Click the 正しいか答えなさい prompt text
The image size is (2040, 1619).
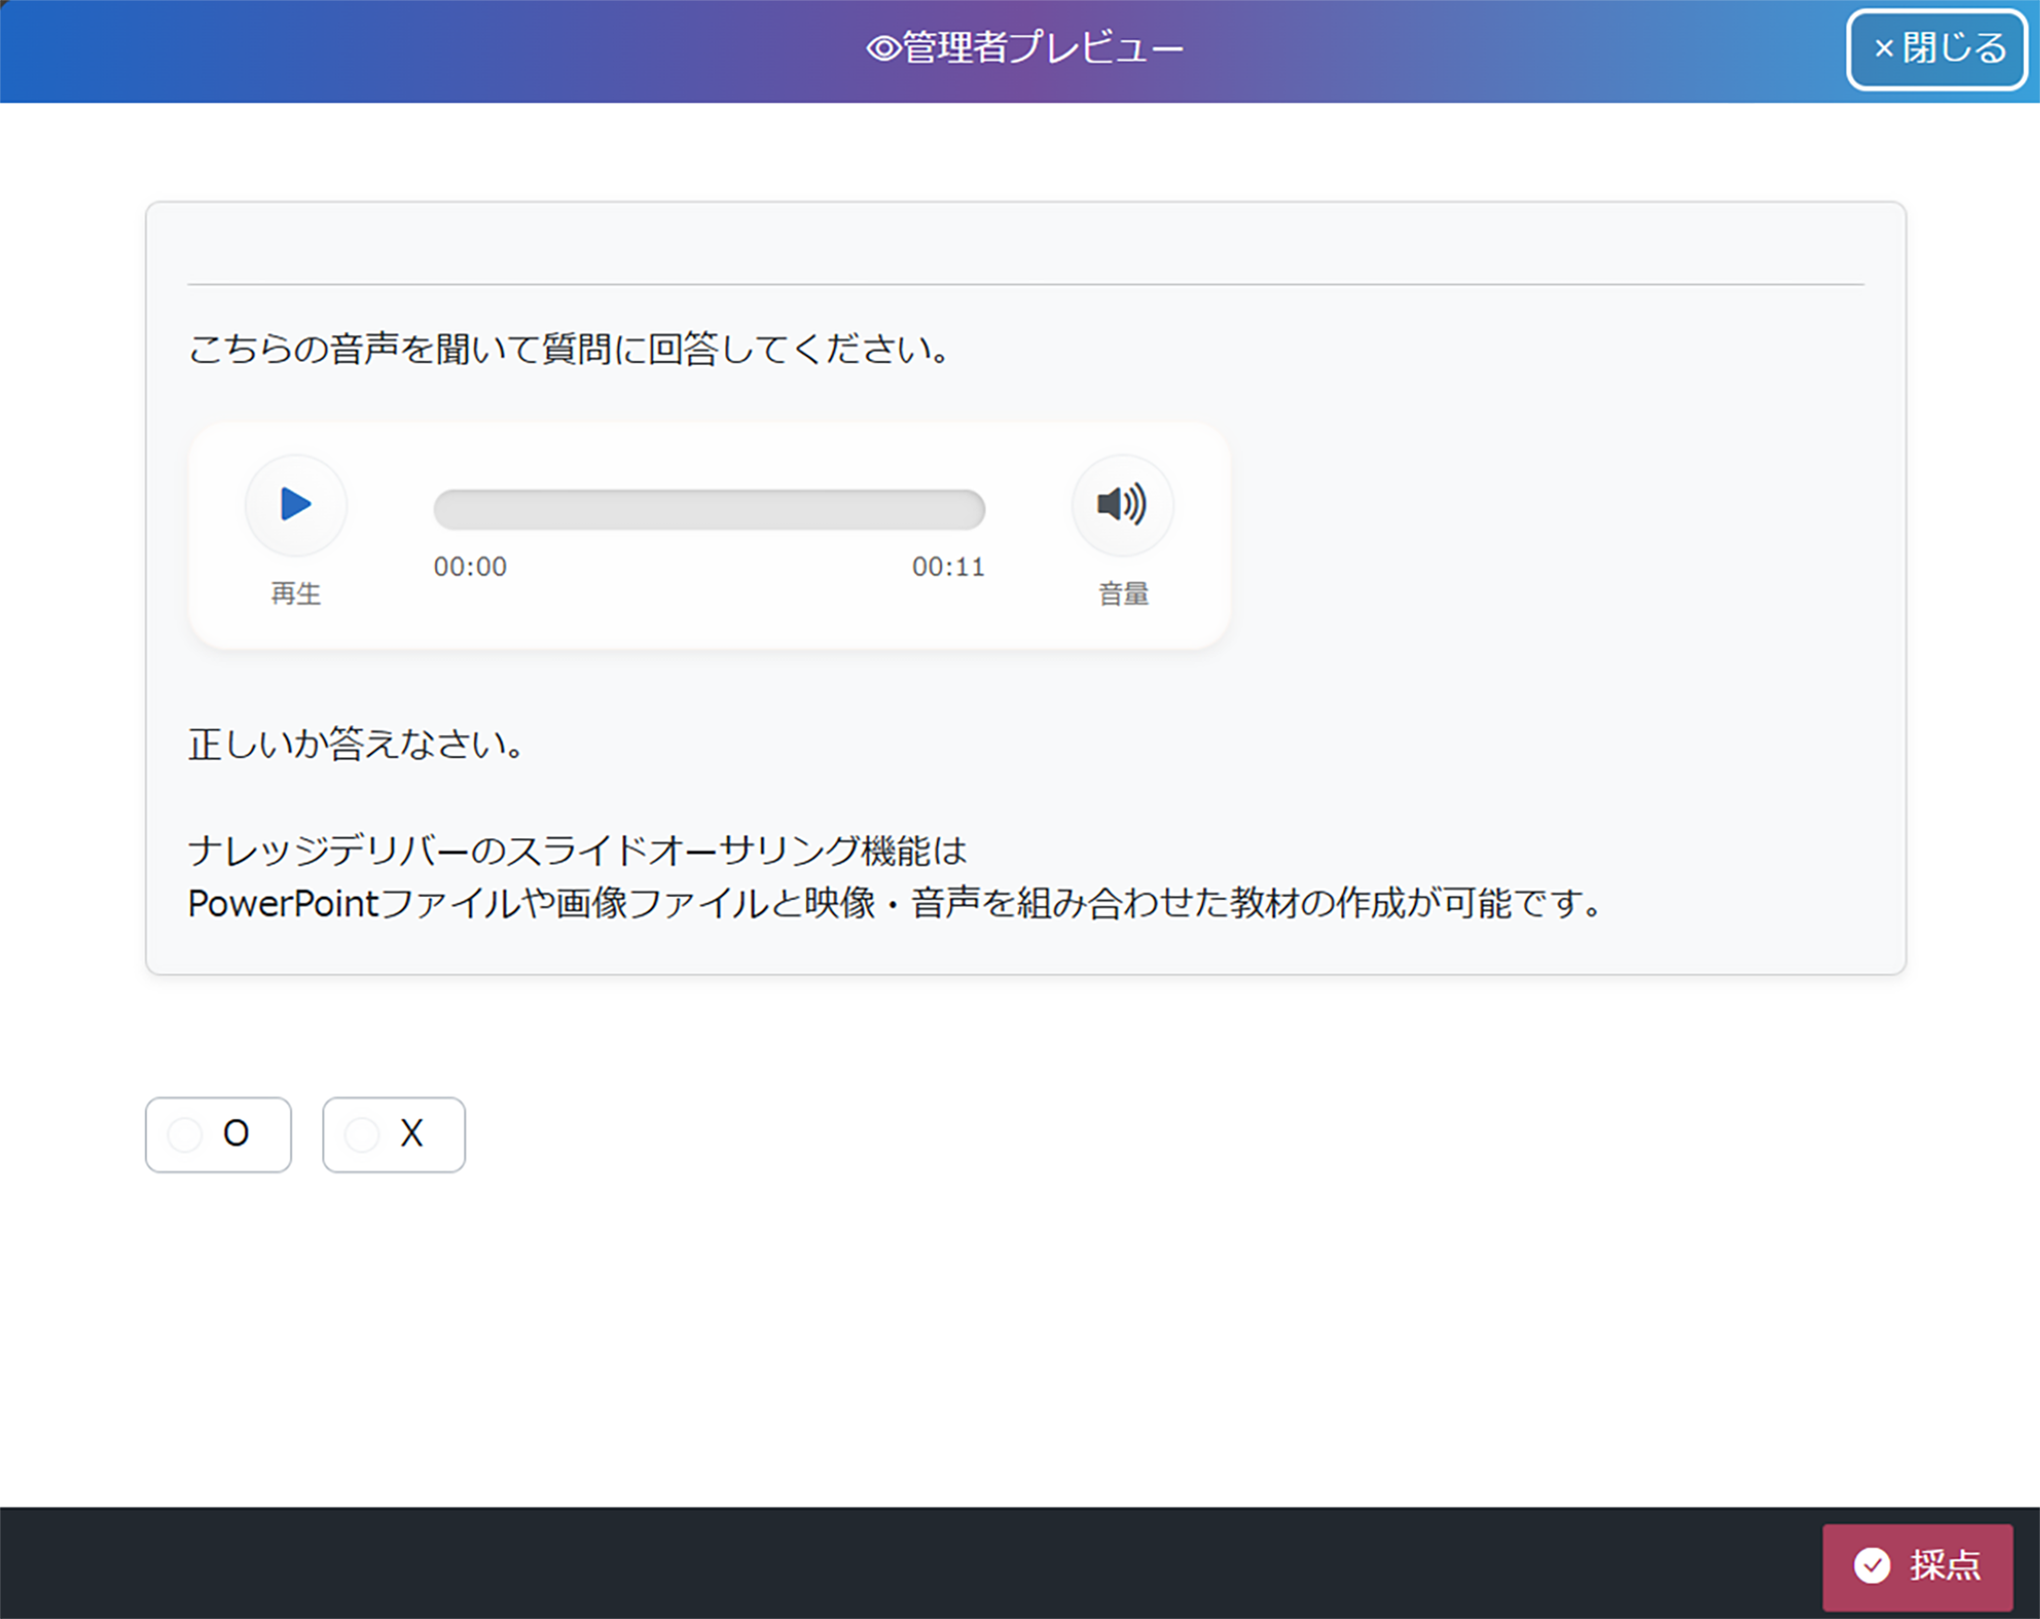(356, 744)
